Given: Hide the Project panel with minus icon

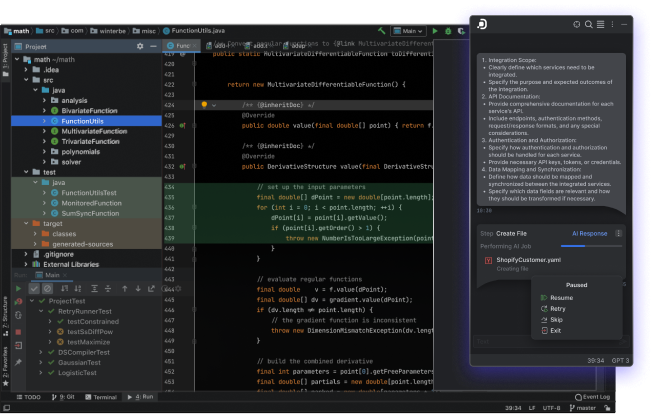Looking at the screenshot, I should tap(153, 46).
